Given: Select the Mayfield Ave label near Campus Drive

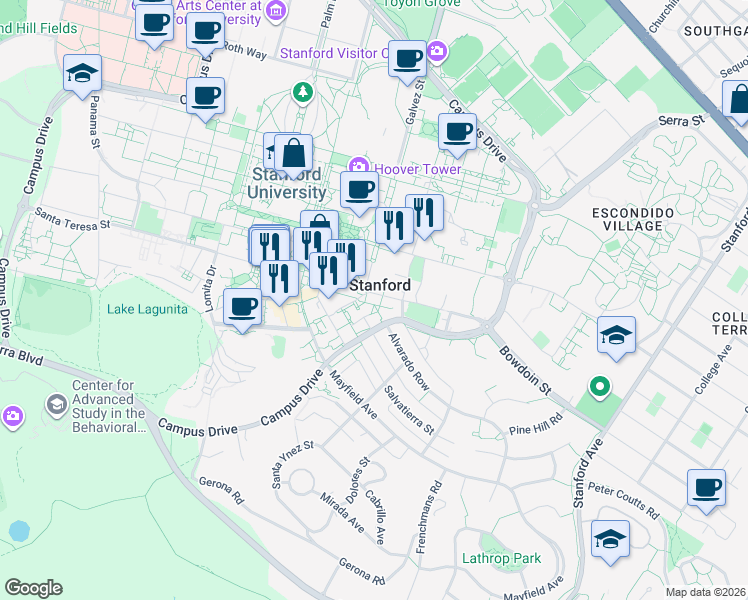Looking at the screenshot, I should [353, 394].
